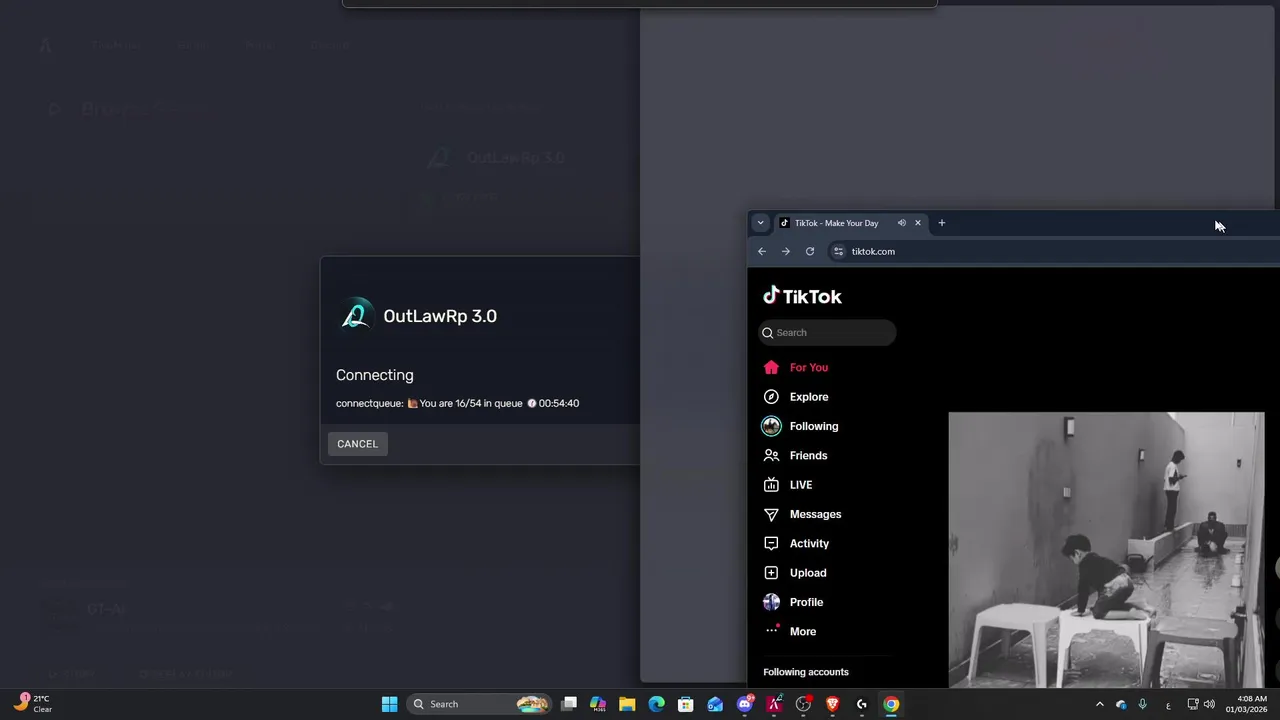Viewport: 1280px width, 720px height.
Task: Open Task View from taskbar
Action: pos(569,704)
